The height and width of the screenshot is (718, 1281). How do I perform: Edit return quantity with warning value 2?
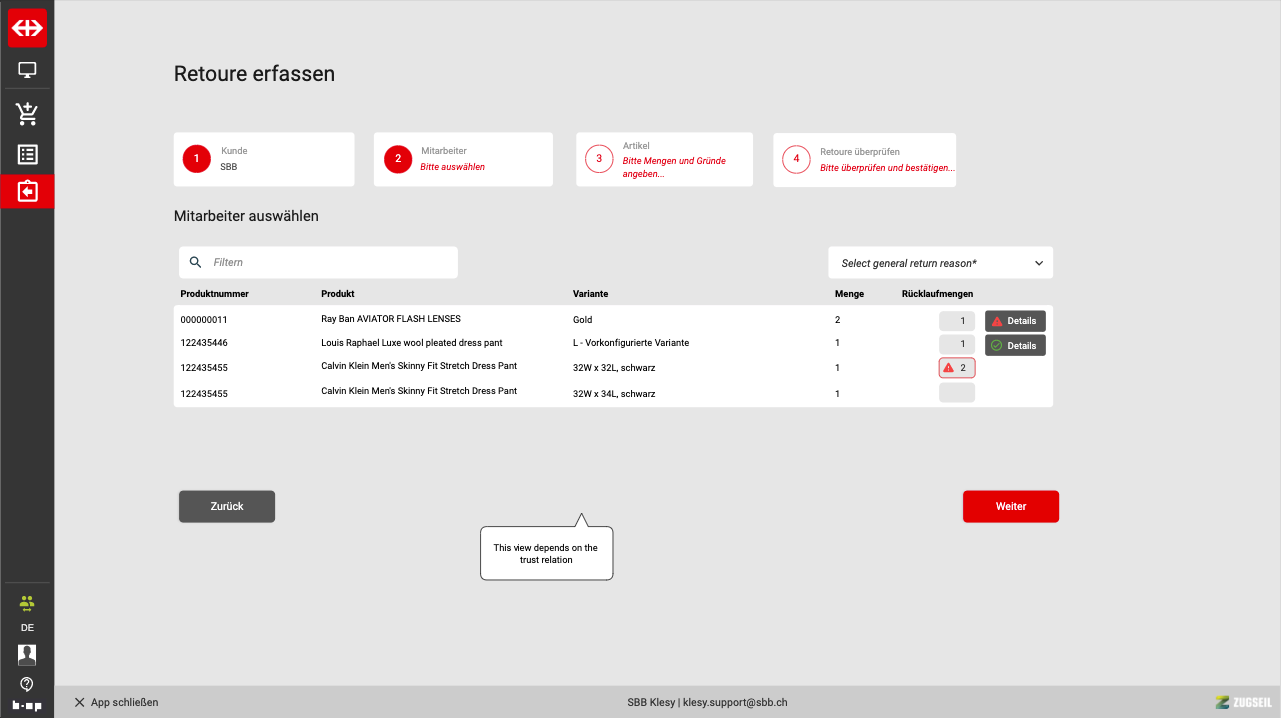[957, 368]
